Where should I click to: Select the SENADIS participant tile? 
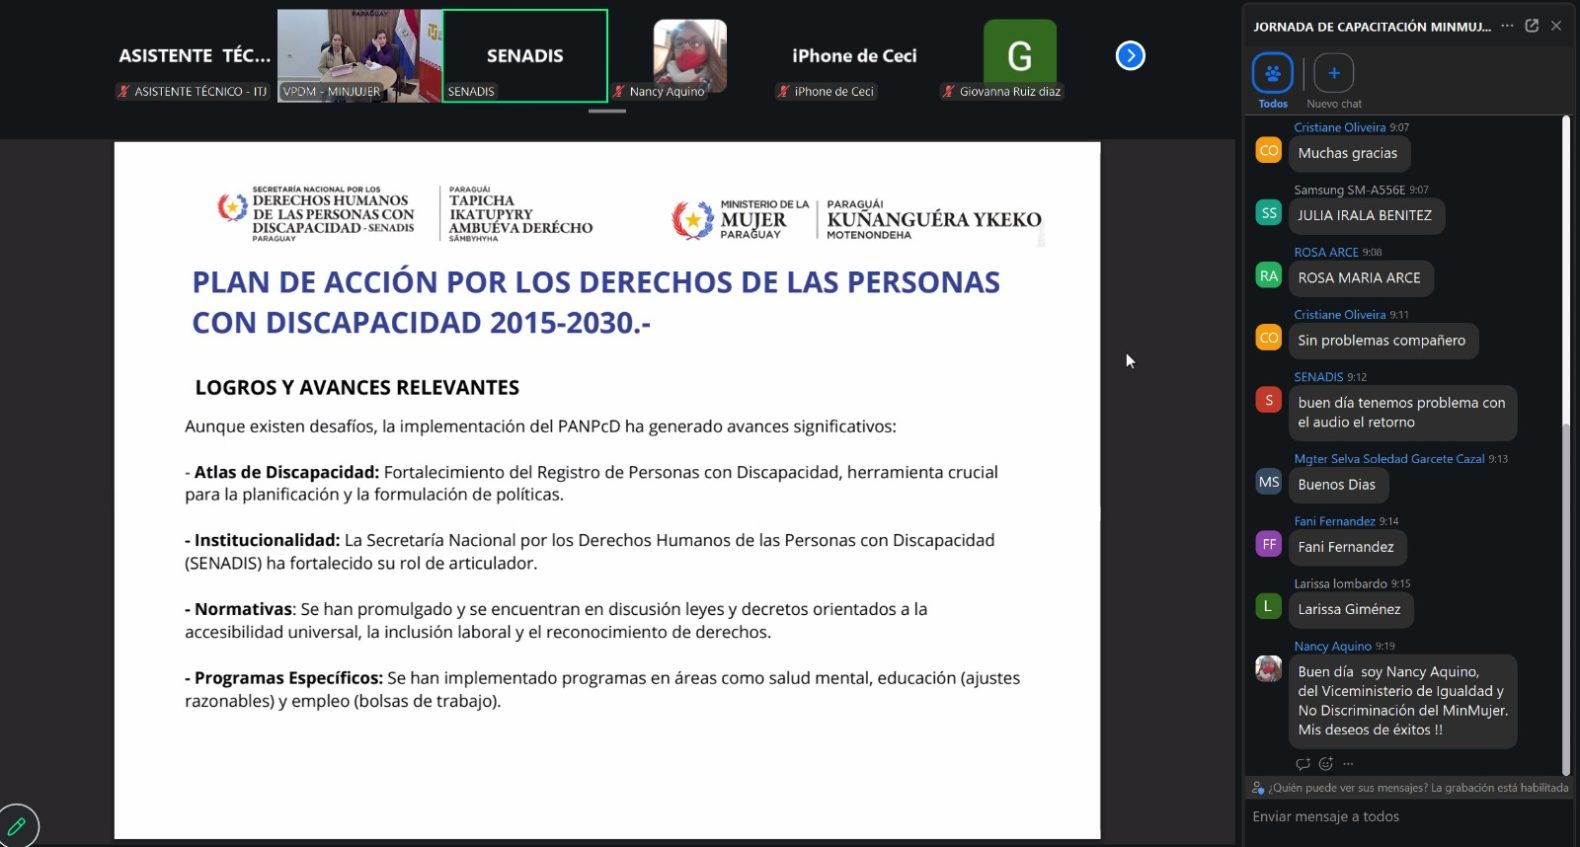coord(525,56)
